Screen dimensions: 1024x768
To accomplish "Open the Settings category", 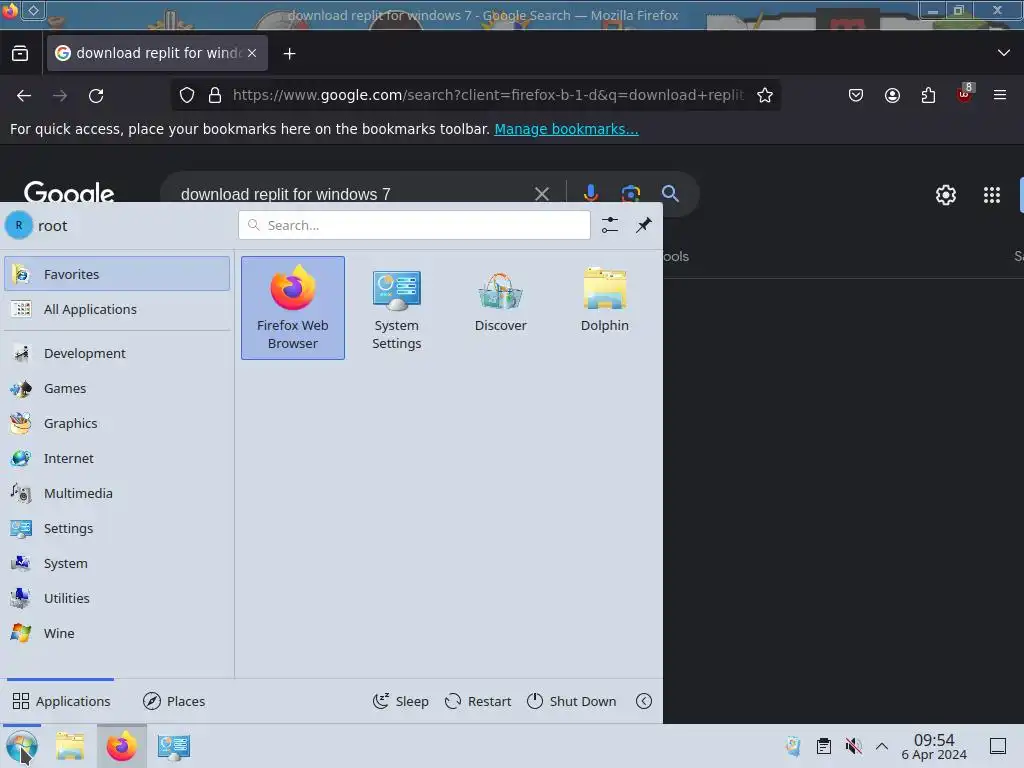I will [x=118, y=528].
